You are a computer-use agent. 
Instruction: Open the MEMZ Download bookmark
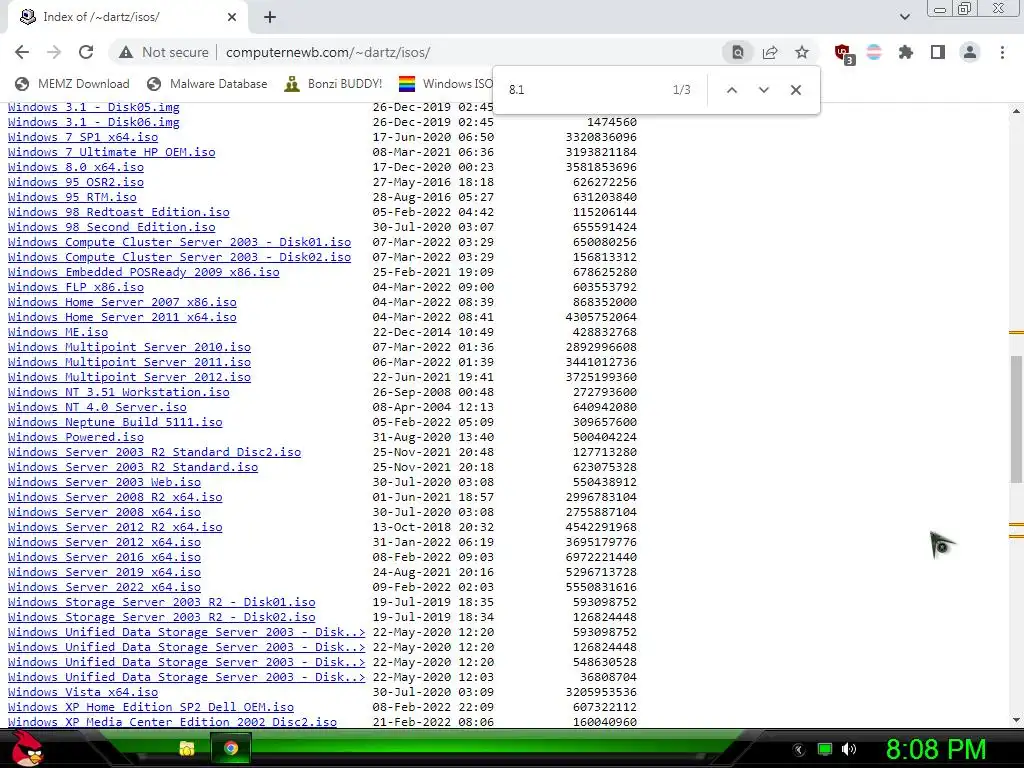click(x=72, y=84)
